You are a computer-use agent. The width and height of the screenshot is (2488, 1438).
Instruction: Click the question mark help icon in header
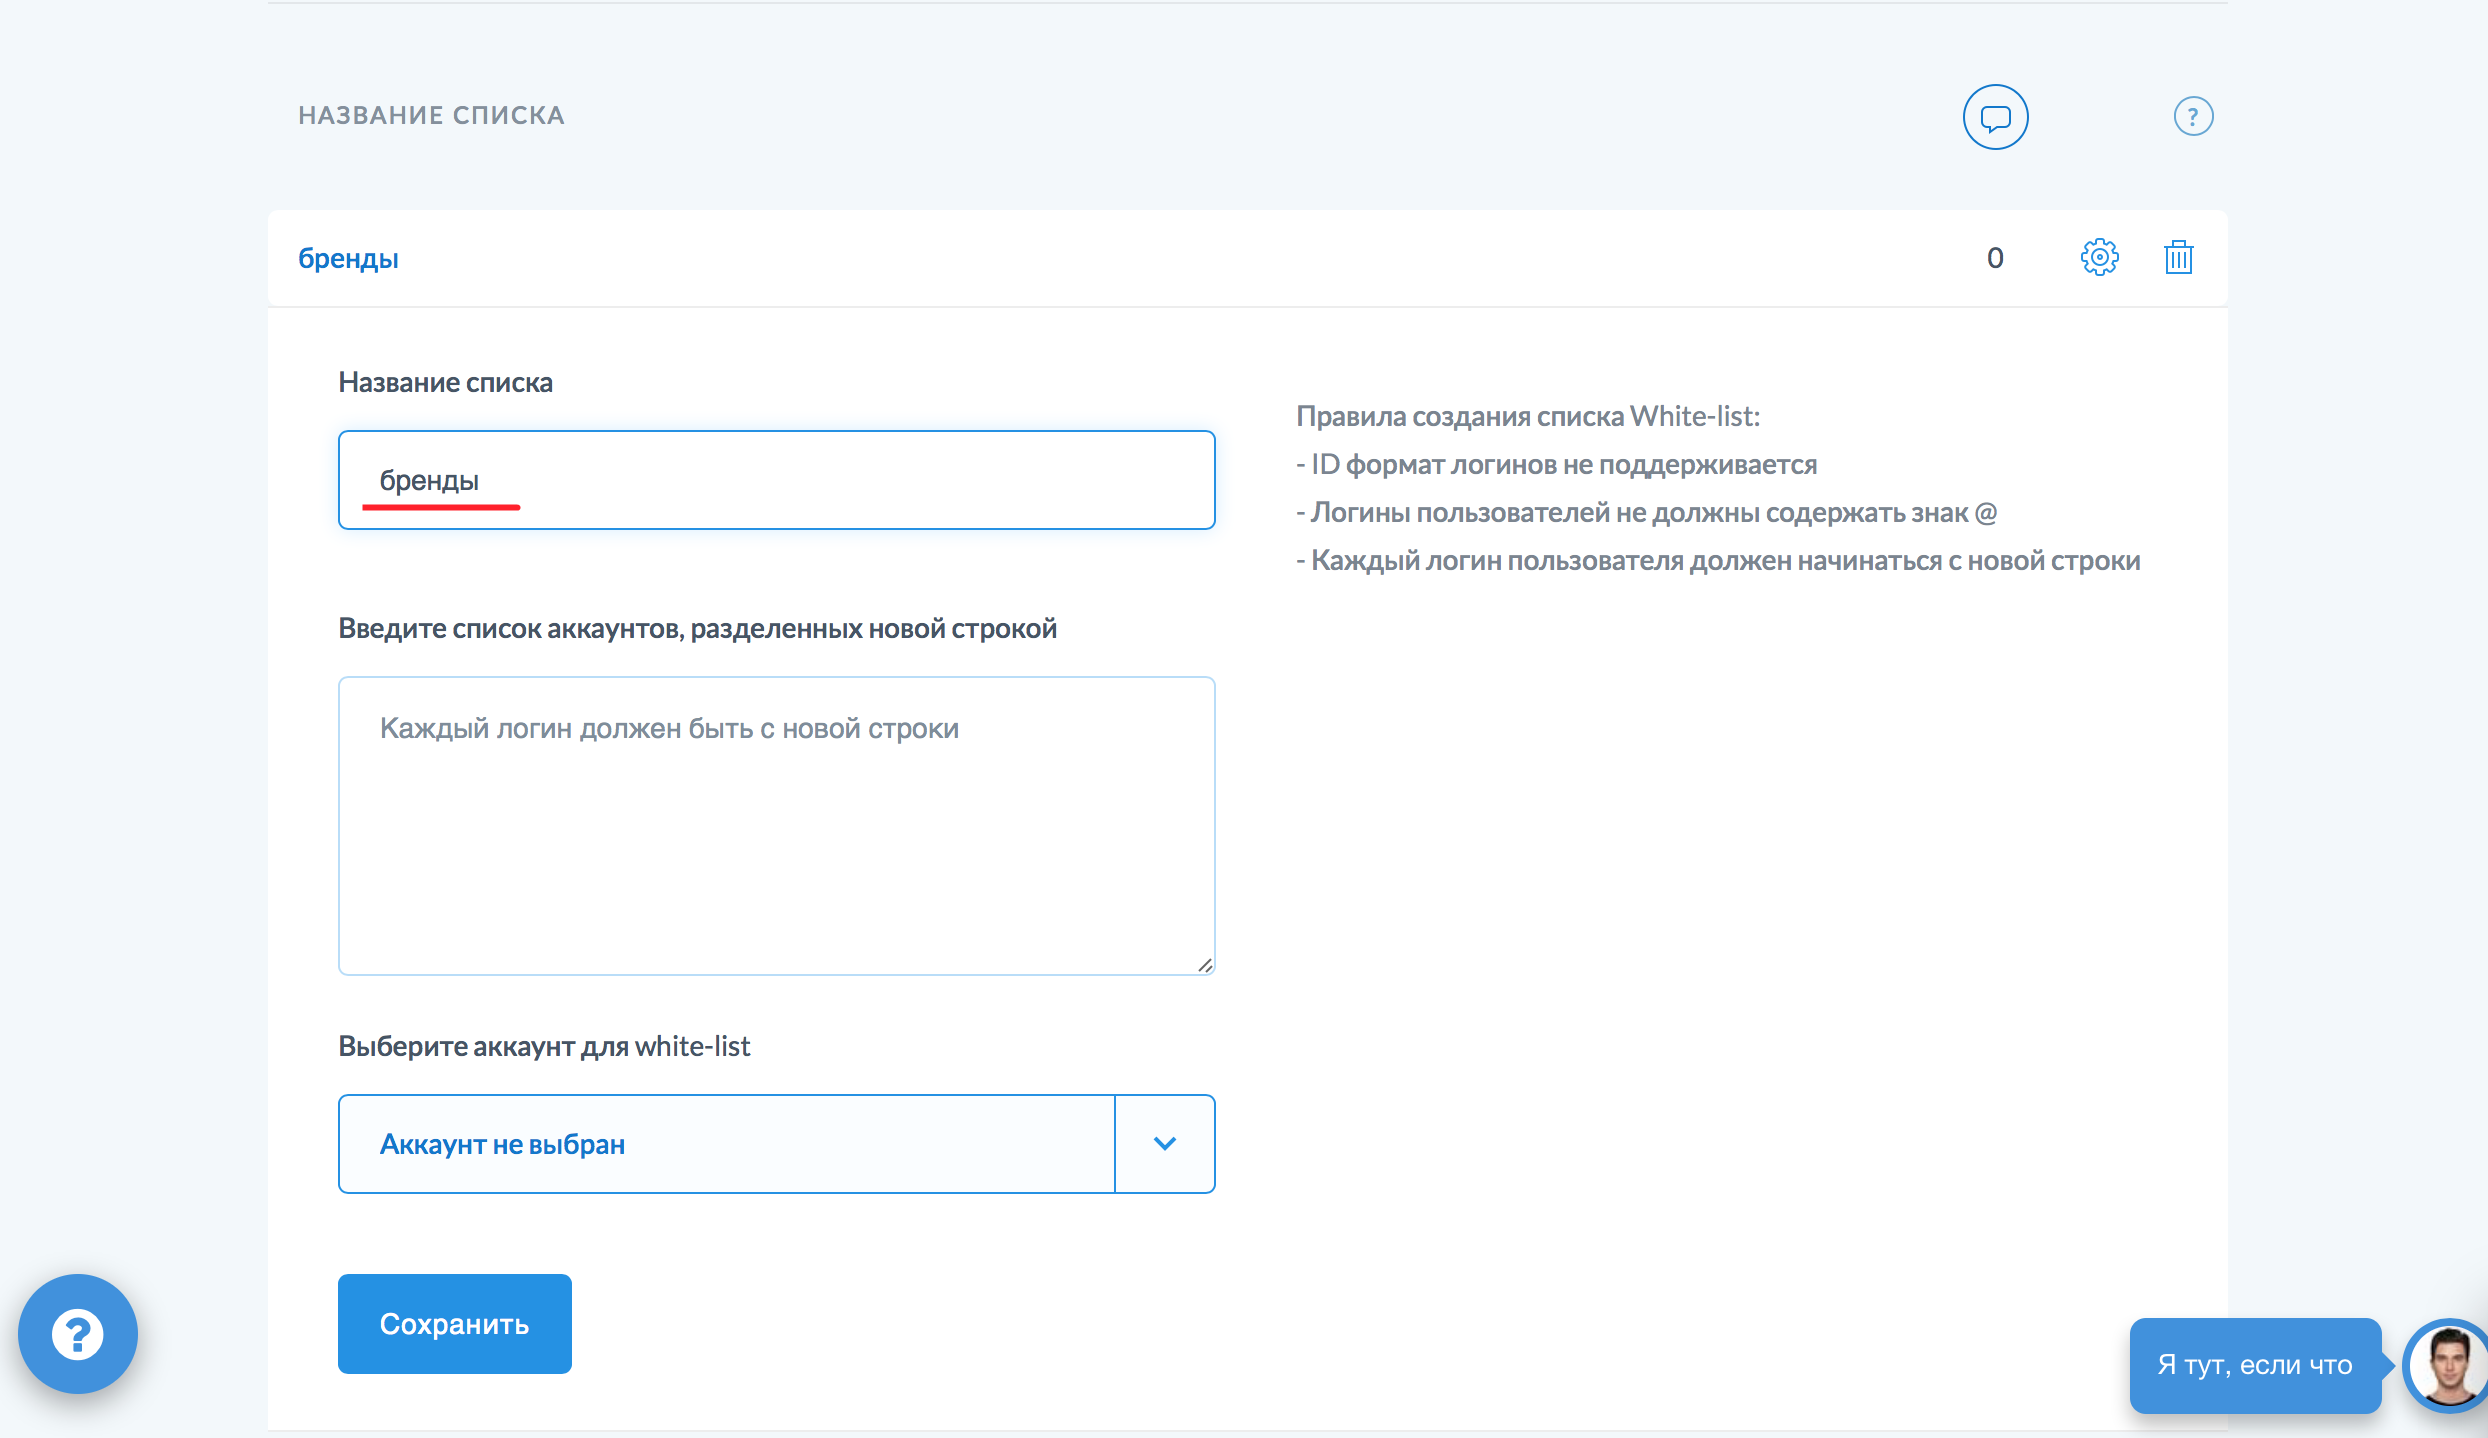click(x=2193, y=117)
